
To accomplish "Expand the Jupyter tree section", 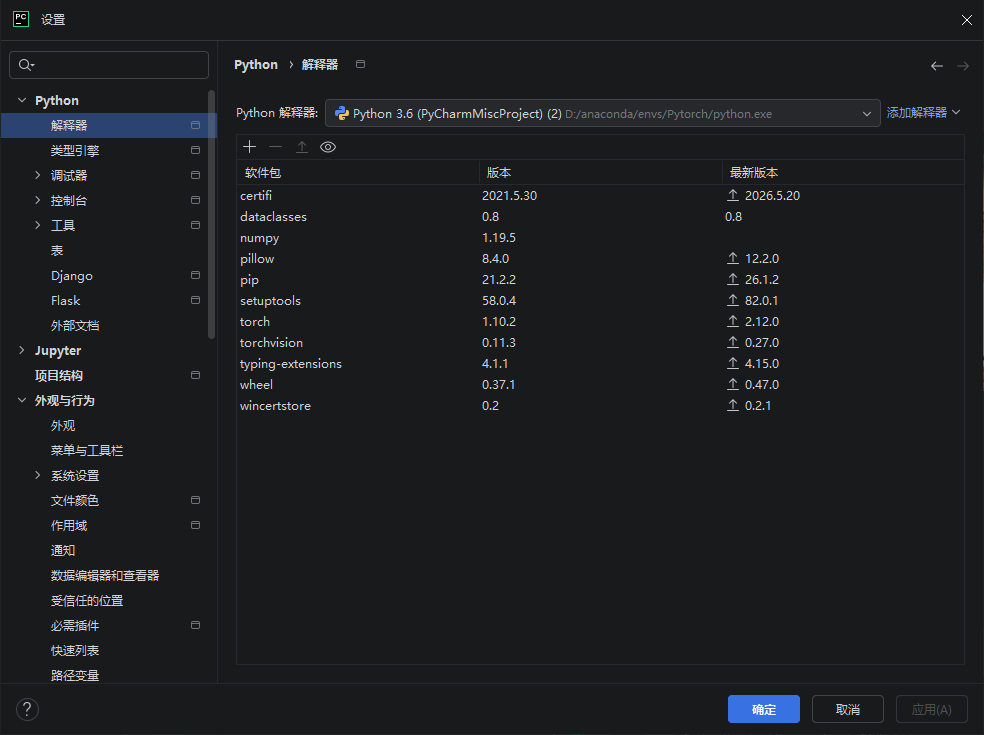I will 22,350.
